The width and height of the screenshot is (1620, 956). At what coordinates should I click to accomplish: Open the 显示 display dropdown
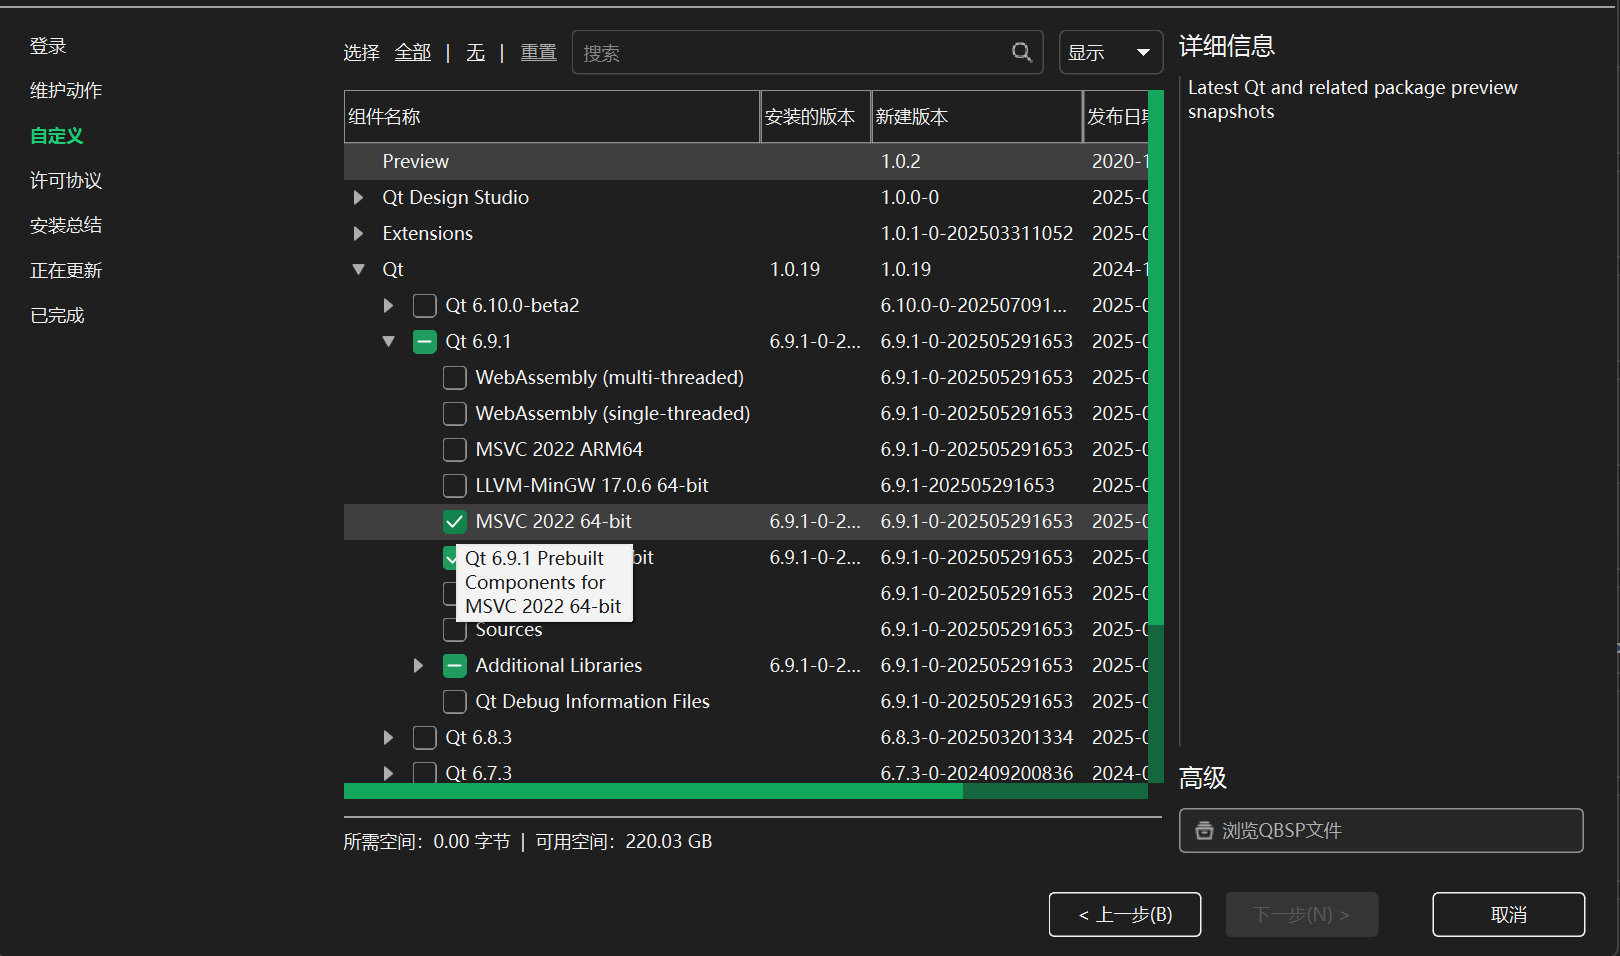(1110, 52)
